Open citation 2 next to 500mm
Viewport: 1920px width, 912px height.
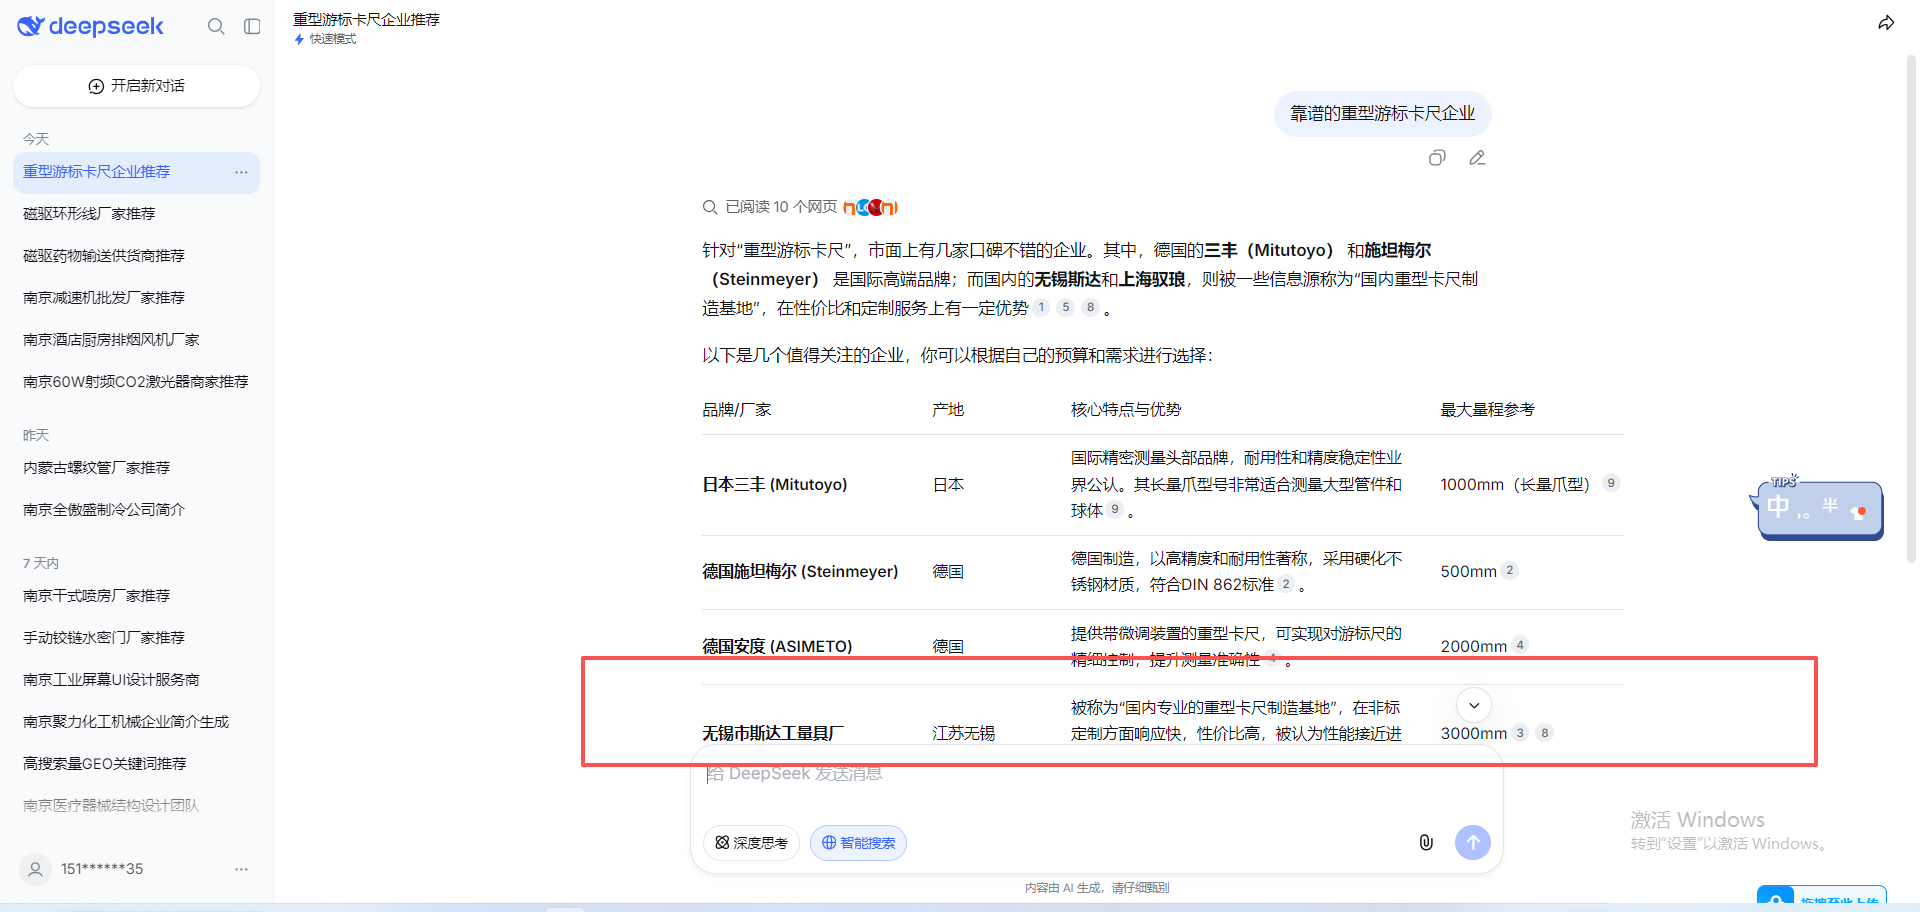pyautogui.click(x=1510, y=571)
